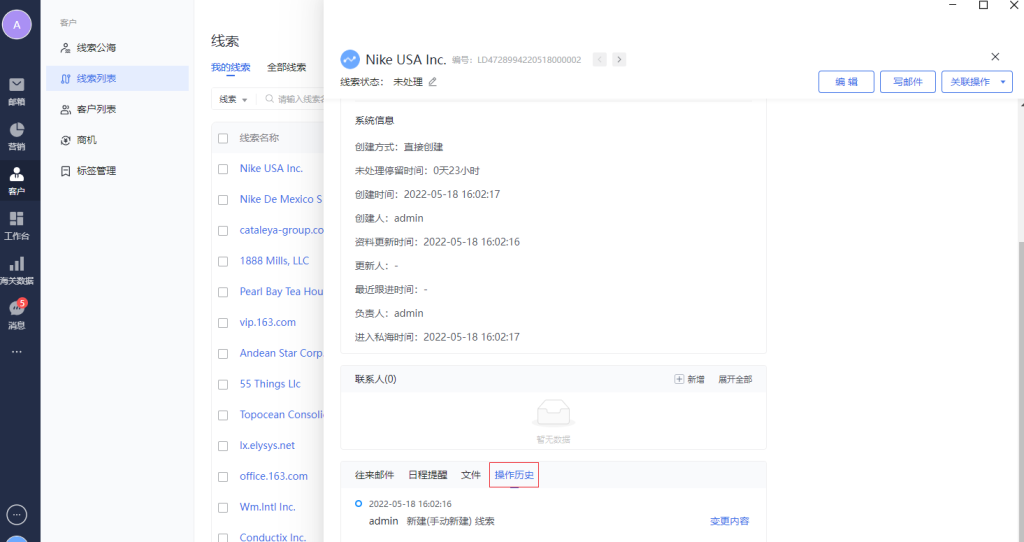Image resolution: width=1024 pixels, height=542 pixels.
Task: Check the 1888 Mills, LLC row checkbox
Action: (223, 261)
